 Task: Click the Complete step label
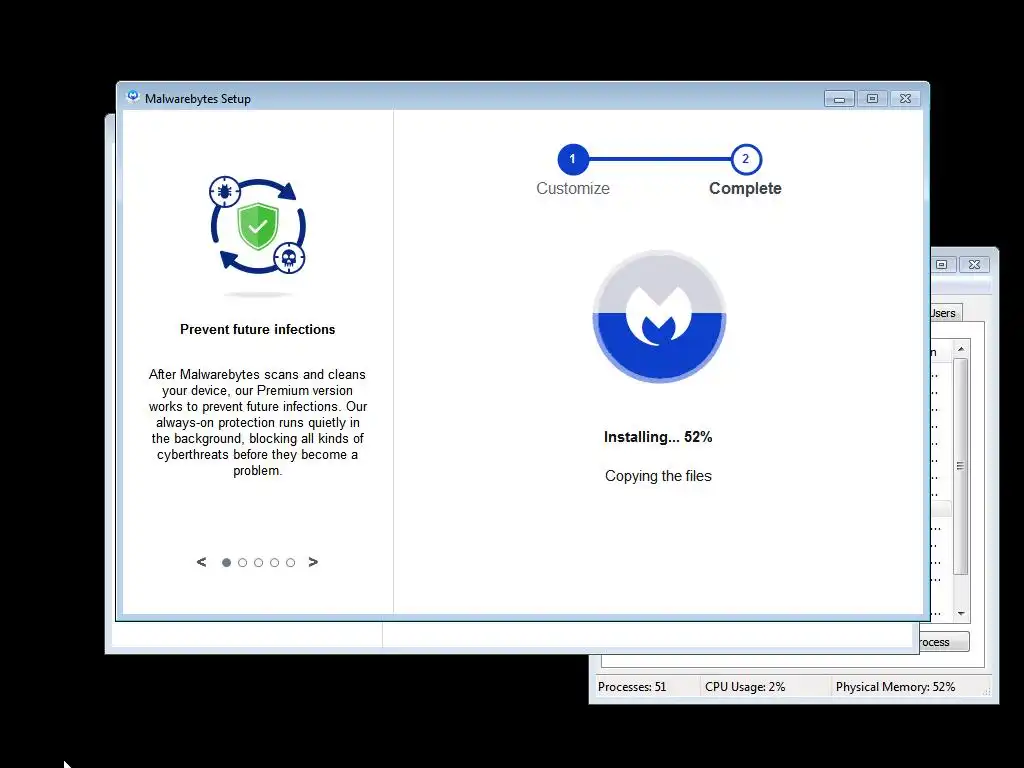coord(745,189)
